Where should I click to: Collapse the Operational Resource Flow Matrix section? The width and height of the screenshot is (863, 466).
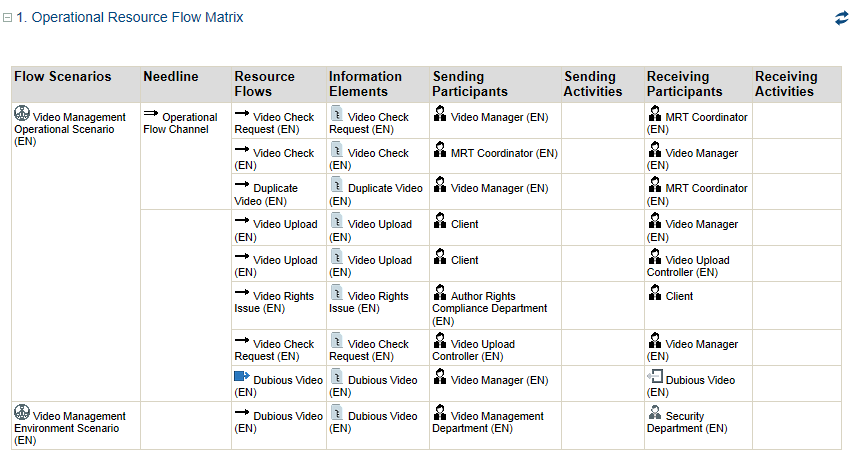pyautogui.click(x=8, y=18)
